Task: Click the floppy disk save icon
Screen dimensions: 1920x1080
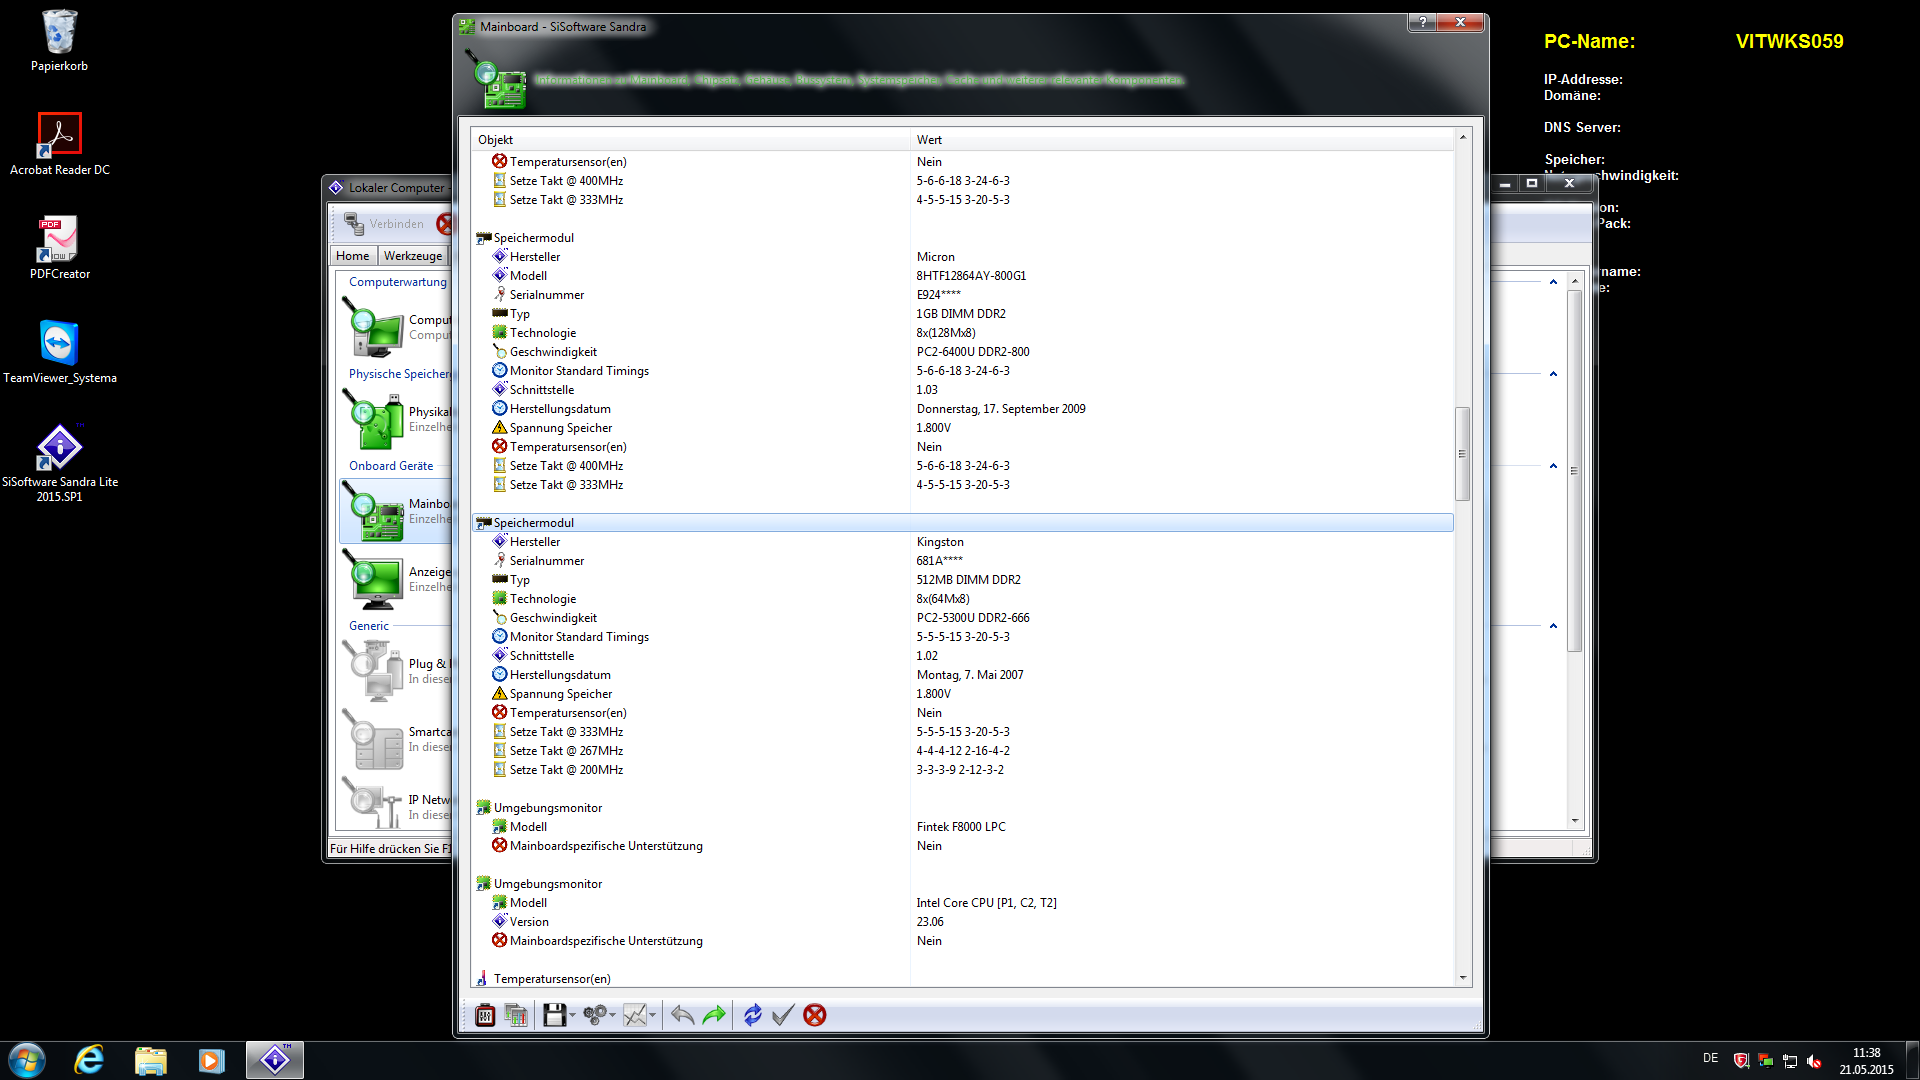Action: 554,1015
